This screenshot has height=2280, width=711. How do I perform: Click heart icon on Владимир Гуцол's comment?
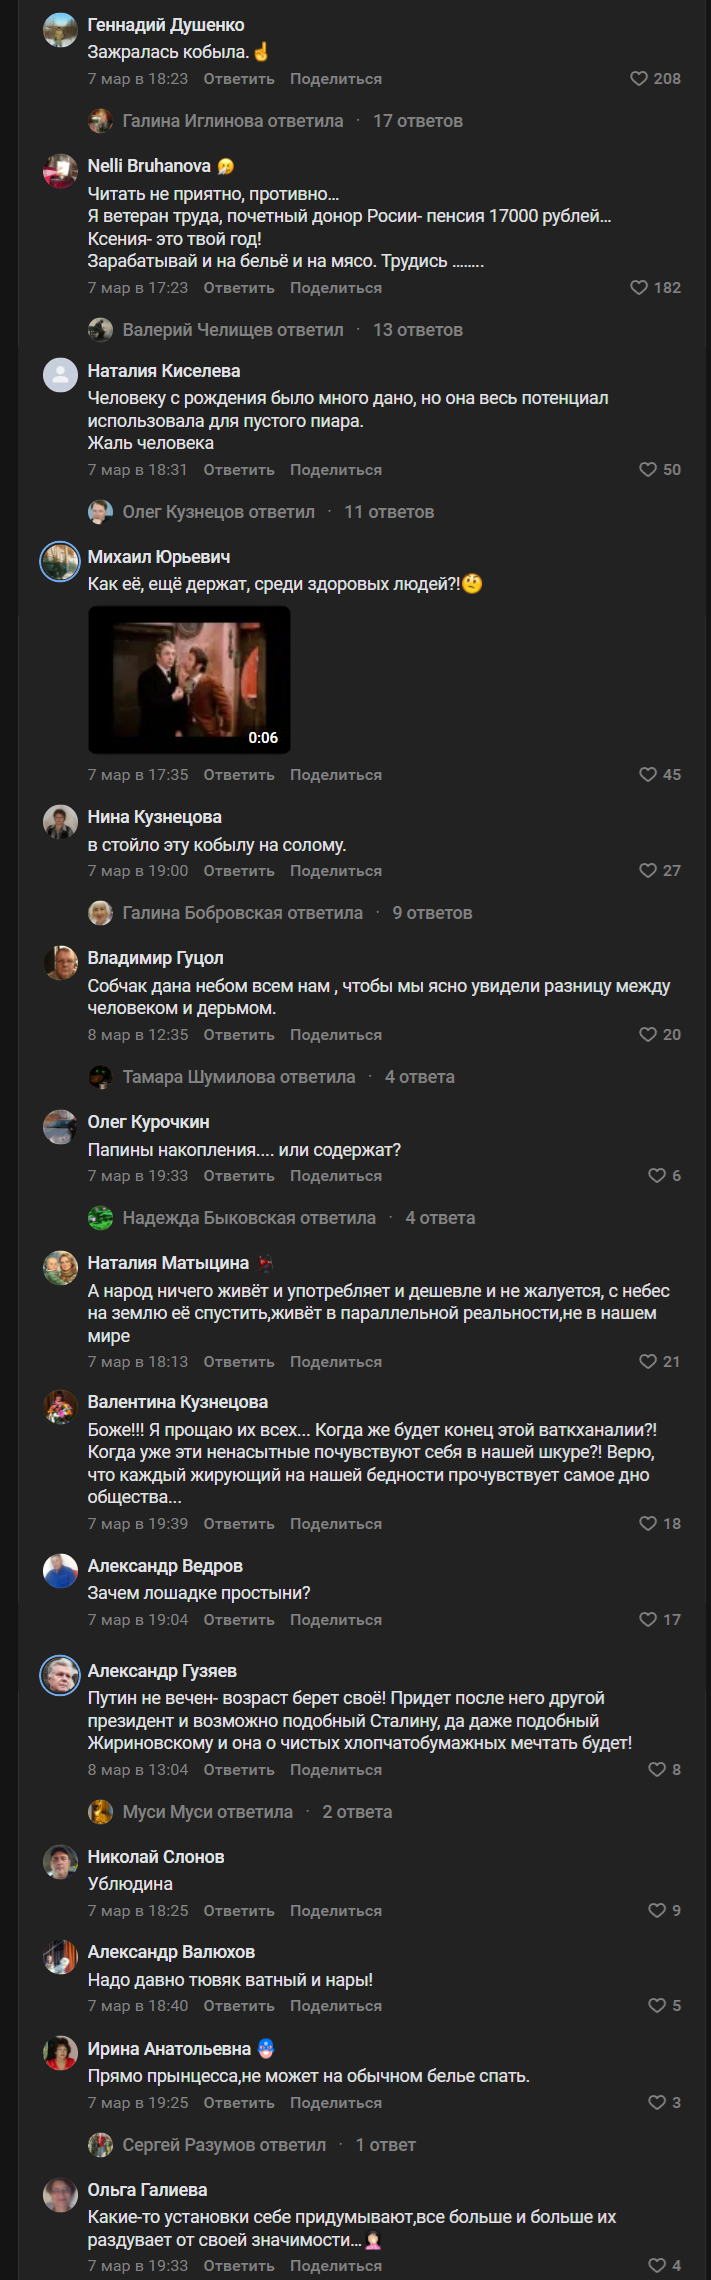click(x=648, y=1035)
